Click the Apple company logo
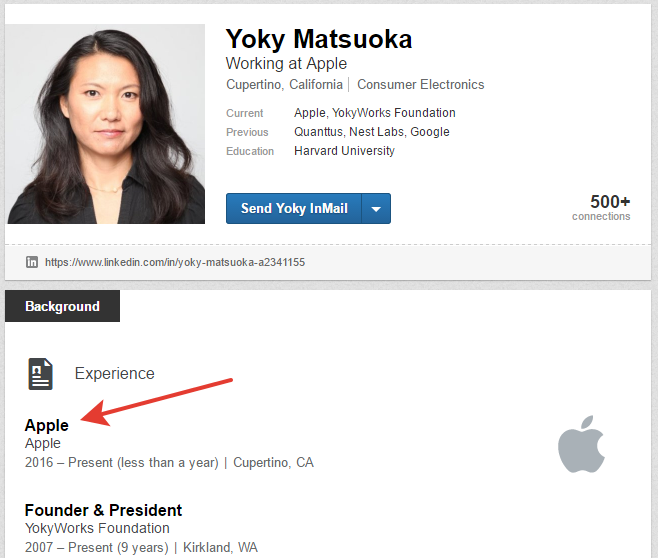658x558 pixels. coord(581,445)
